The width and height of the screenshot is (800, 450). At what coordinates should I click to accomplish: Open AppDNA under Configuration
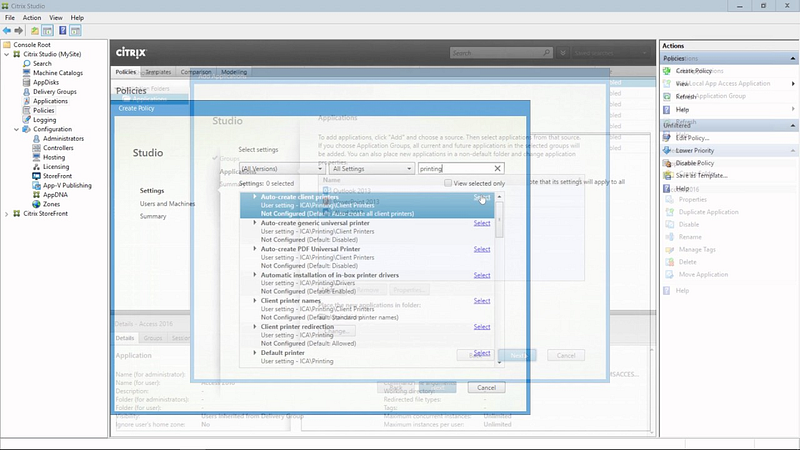[55, 195]
